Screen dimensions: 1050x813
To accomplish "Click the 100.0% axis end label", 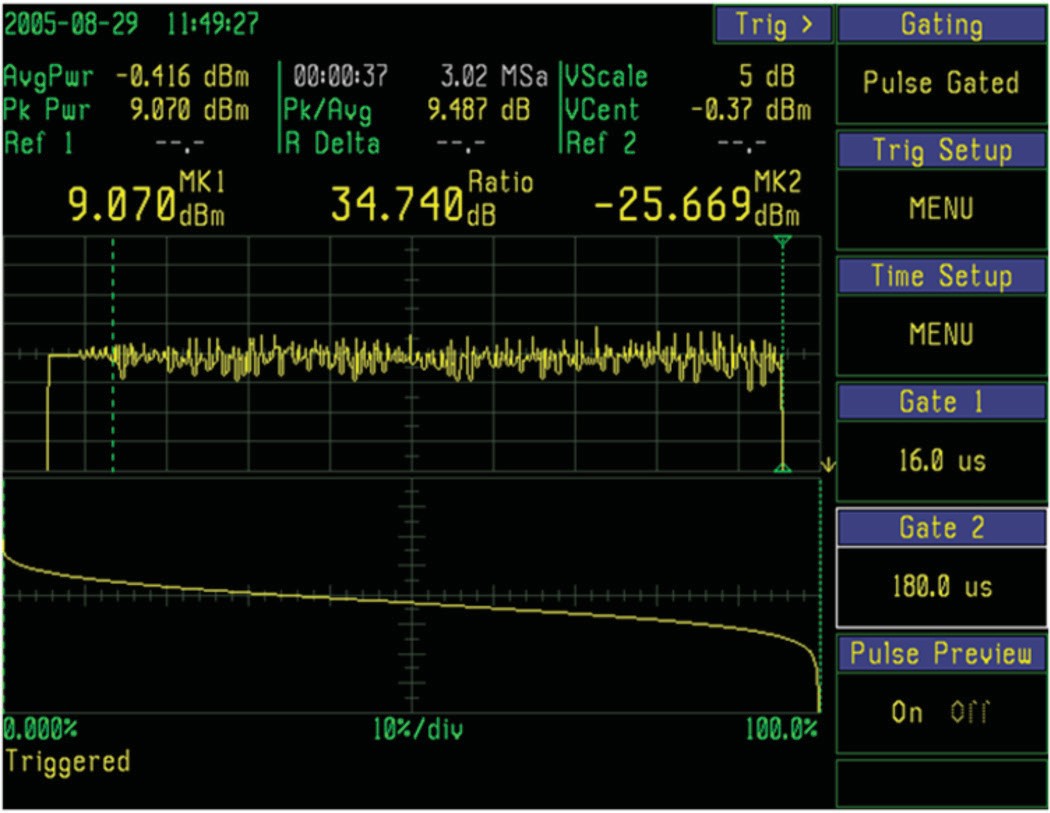I will point(781,728).
